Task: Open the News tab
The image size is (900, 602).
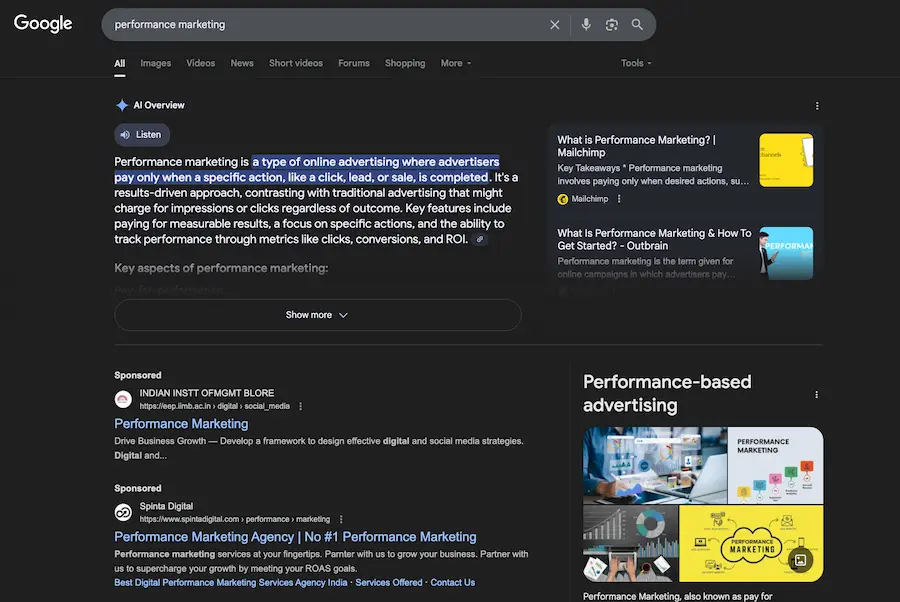Action: tap(242, 63)
